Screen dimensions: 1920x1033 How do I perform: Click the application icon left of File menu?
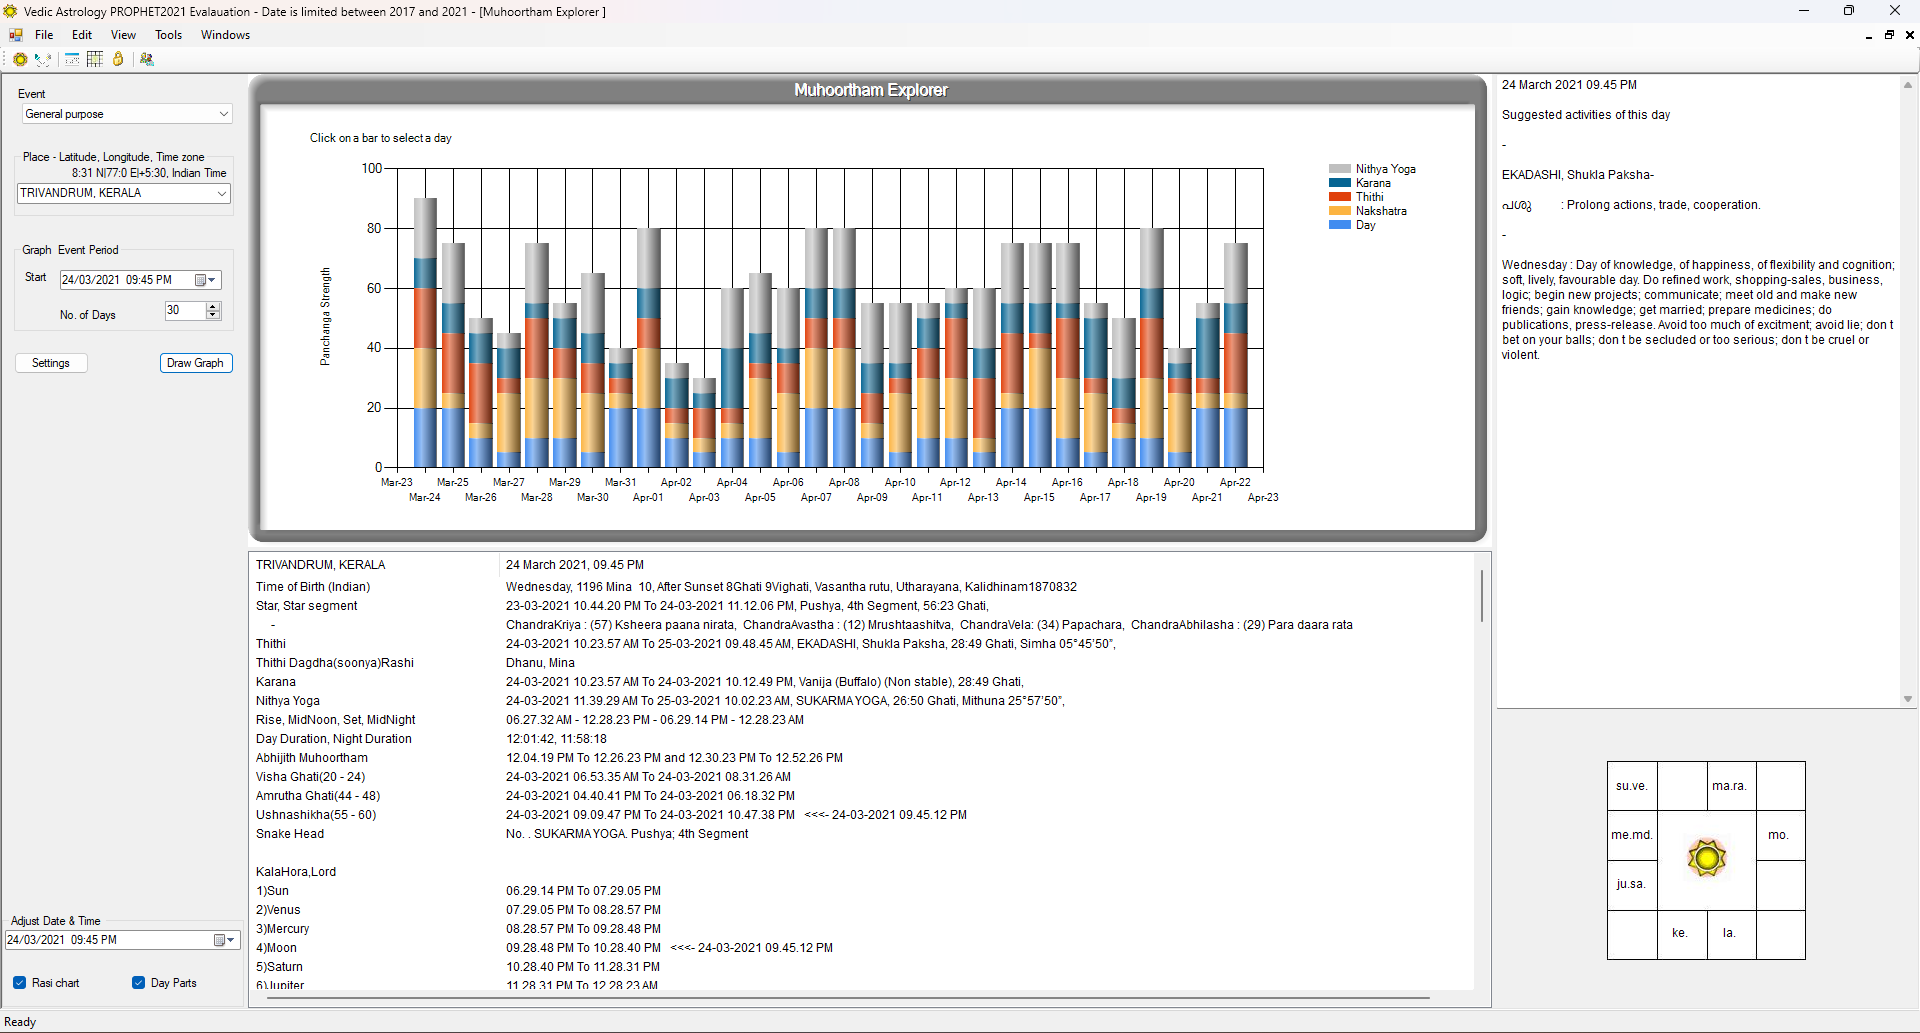(16, 35)
